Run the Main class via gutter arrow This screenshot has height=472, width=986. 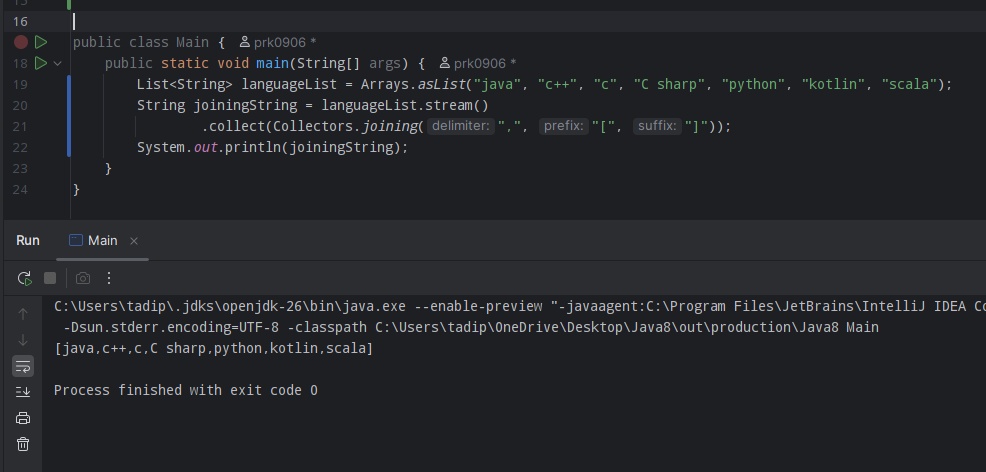[41, 42]
